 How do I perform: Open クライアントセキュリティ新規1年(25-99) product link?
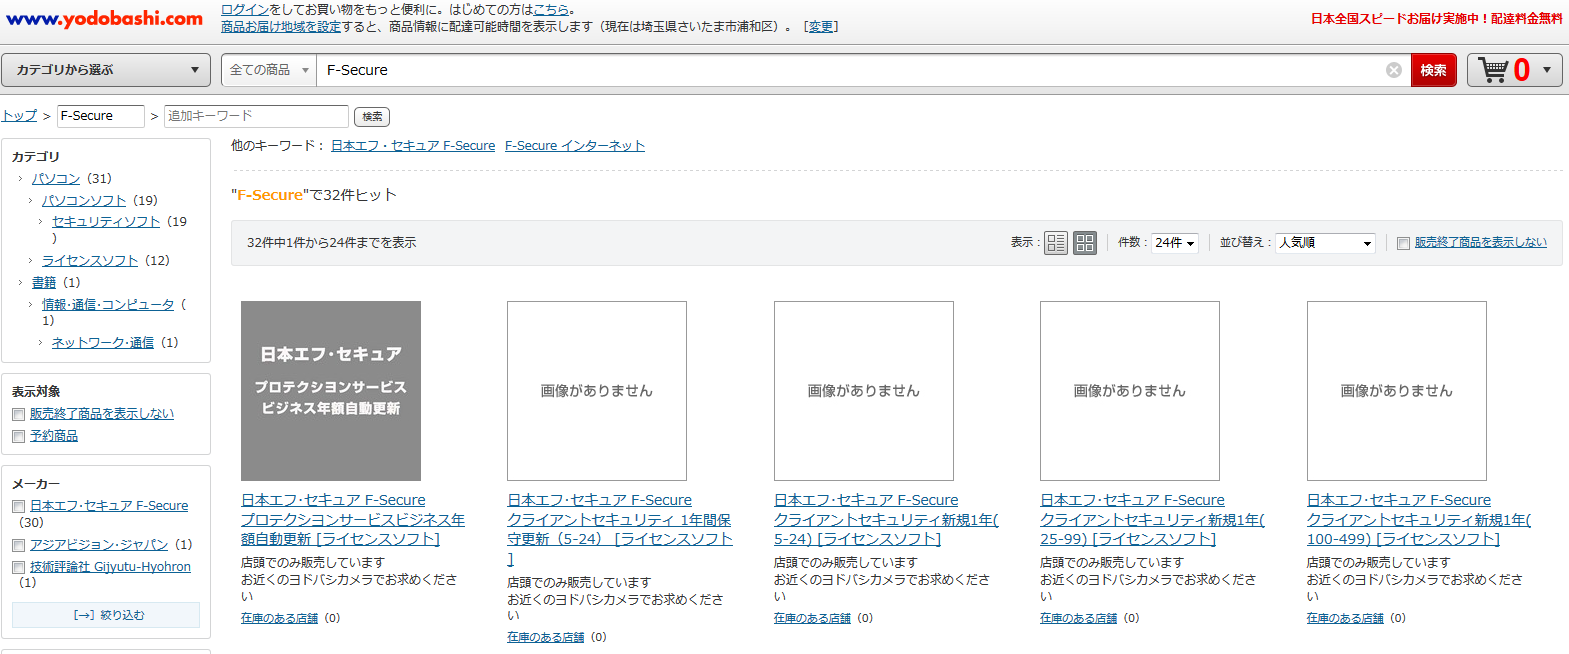pos(1152,520)
